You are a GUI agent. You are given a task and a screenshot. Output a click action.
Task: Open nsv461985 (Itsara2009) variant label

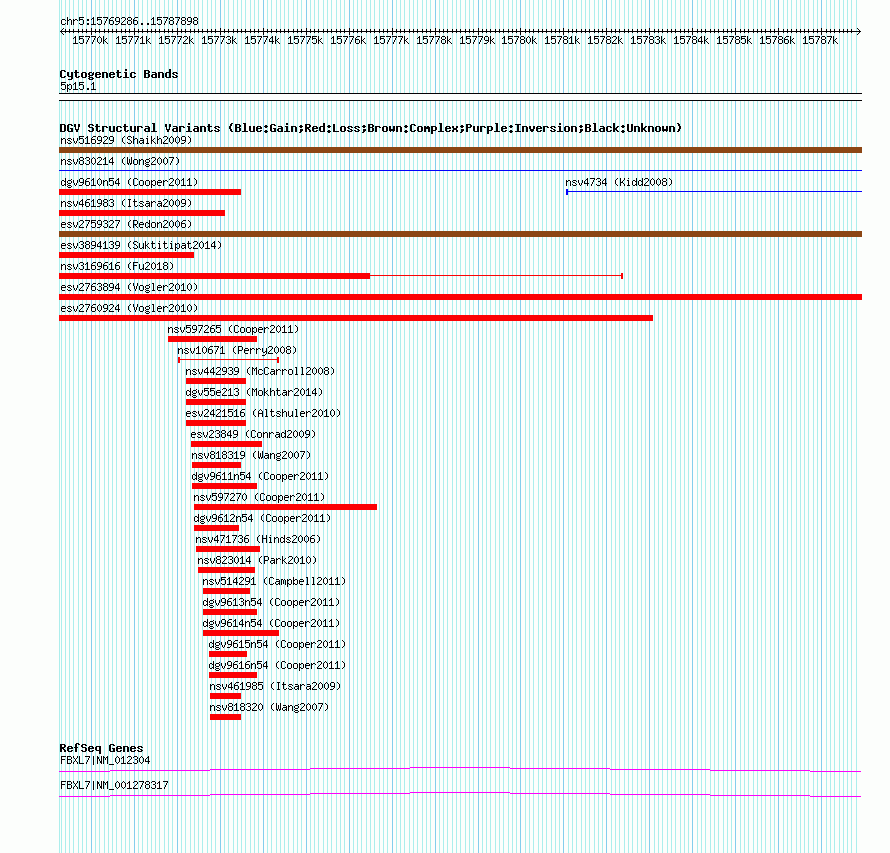coord(275,686)
